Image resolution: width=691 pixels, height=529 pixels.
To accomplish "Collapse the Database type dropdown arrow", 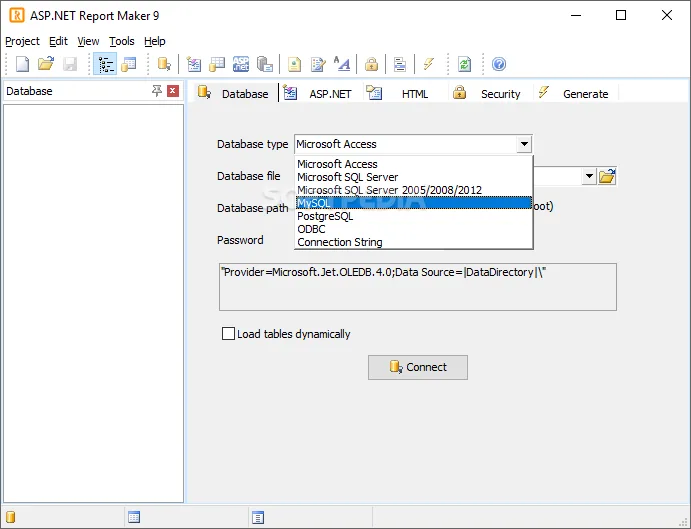I will pos(524,144).
